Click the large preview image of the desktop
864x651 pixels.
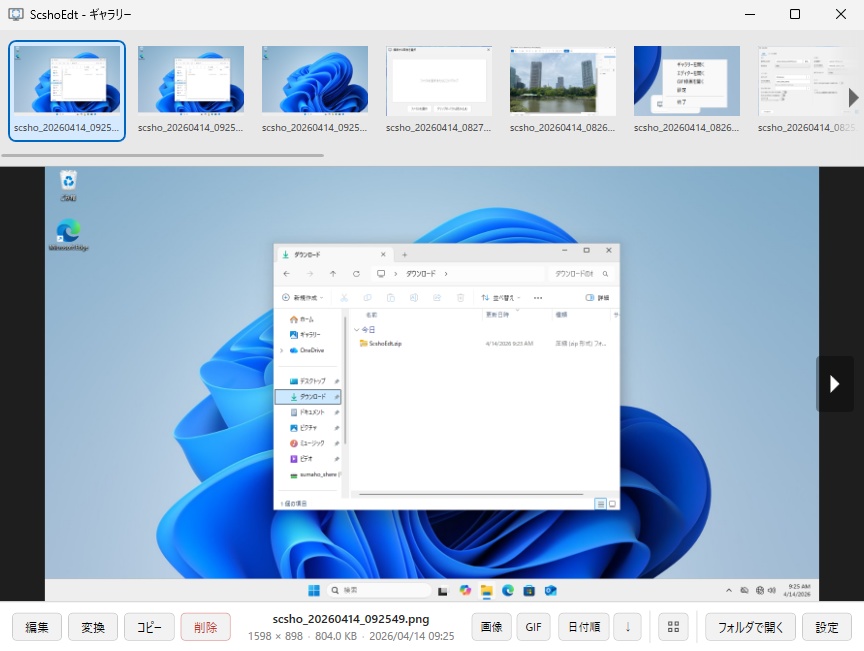point(431,384)
